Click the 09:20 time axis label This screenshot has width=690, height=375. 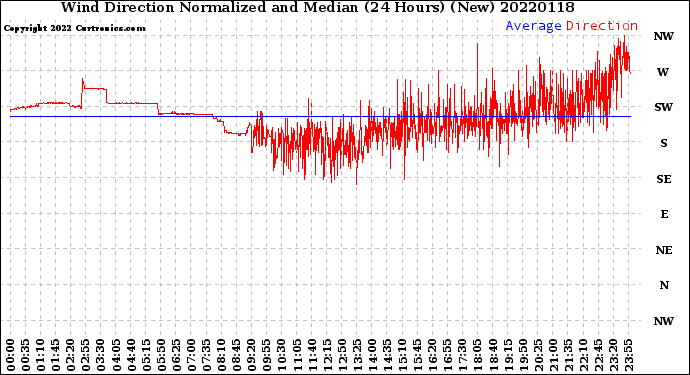[x=252, y=355]
